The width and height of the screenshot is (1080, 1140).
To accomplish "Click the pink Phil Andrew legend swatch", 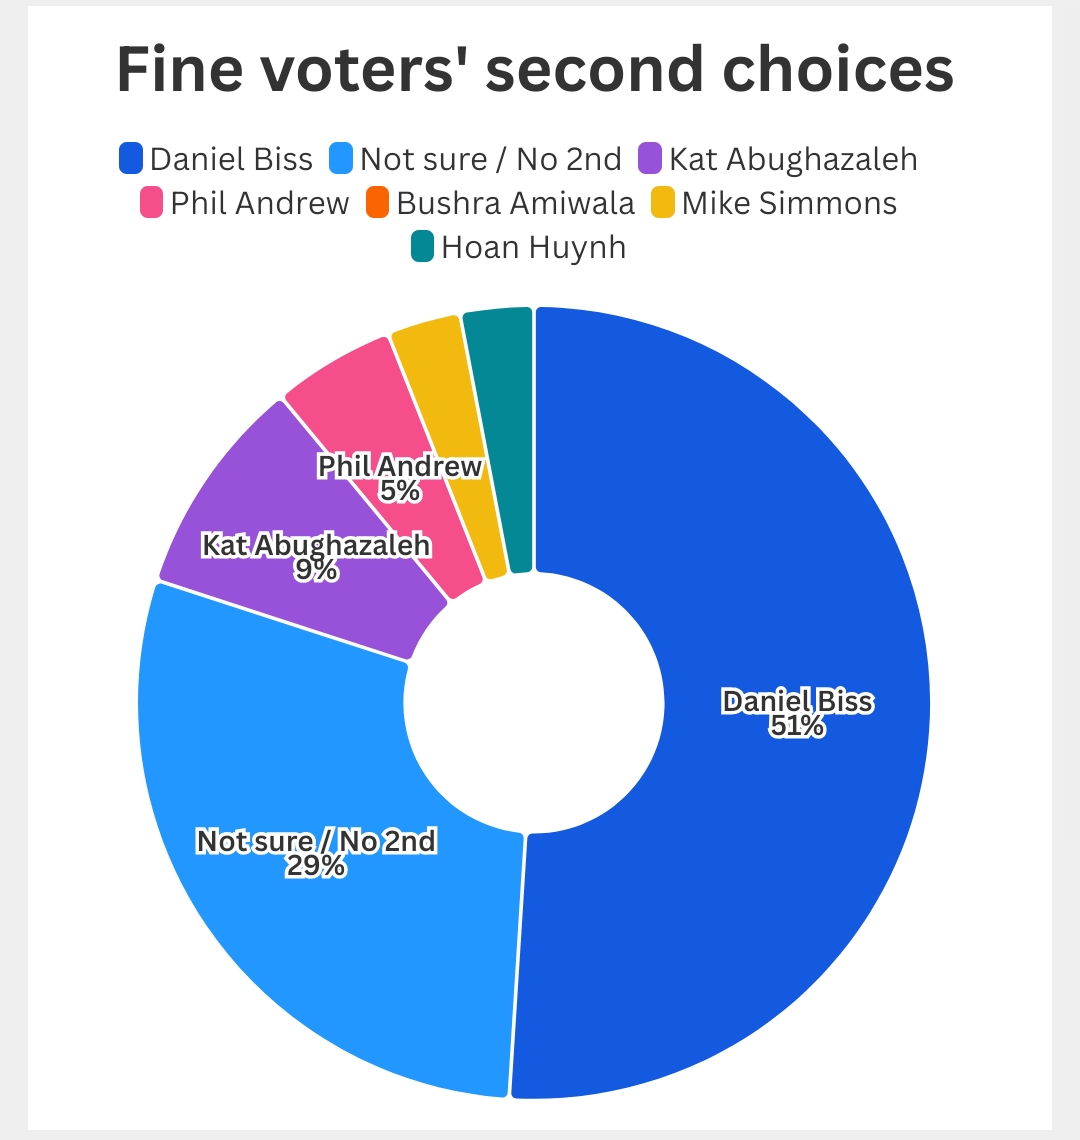I will (x=152, y=203).
